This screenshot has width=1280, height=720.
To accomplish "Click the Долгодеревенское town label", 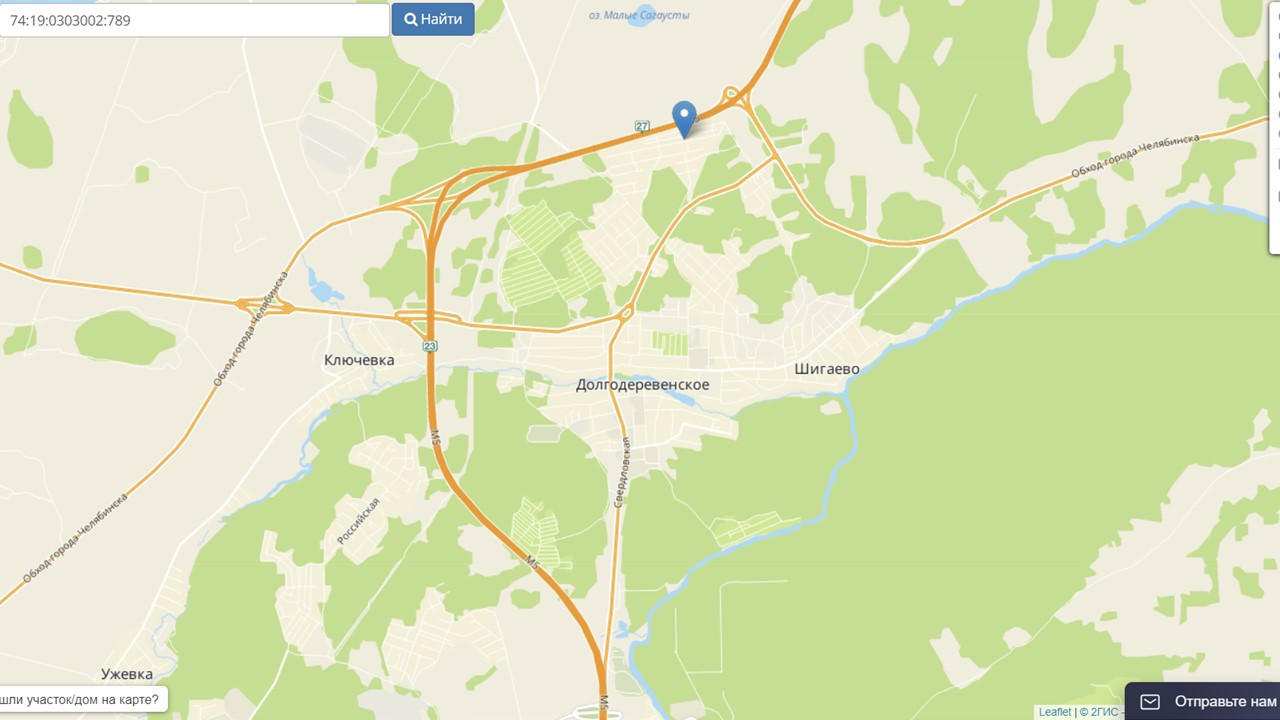I will tap(642, 385).
